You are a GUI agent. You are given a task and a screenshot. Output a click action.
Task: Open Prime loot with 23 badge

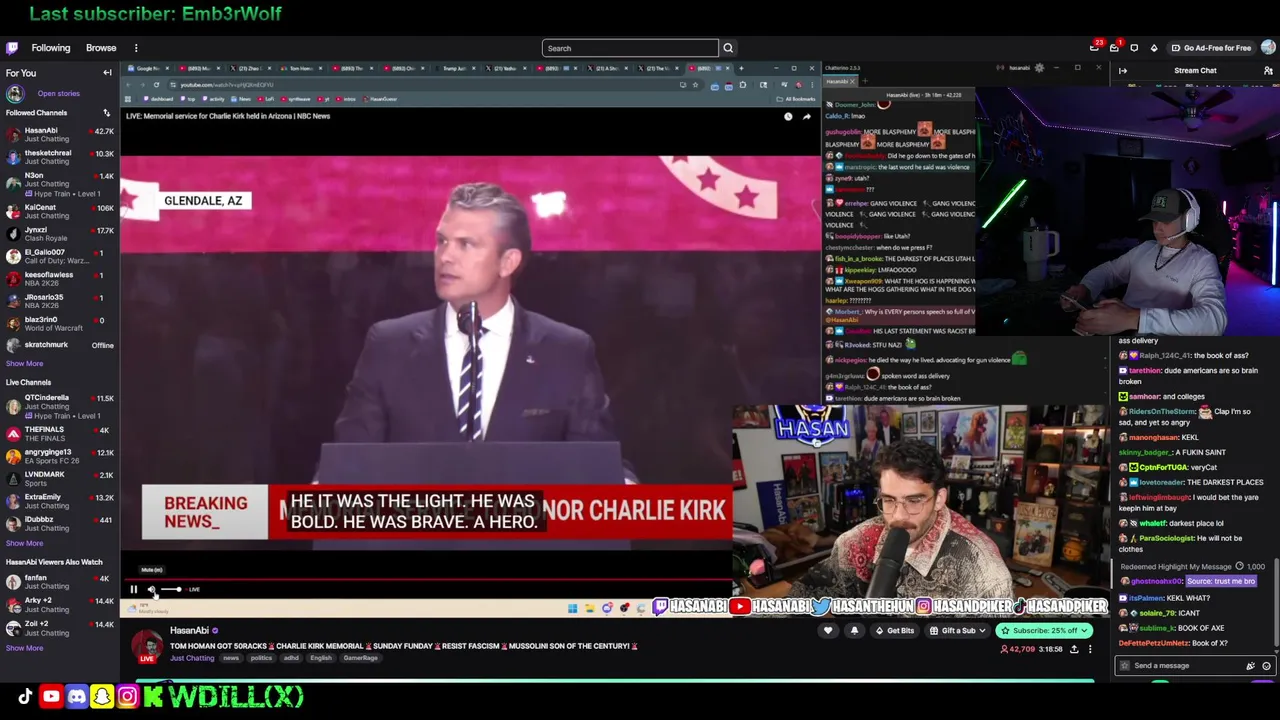click(x=1095, y=48)
